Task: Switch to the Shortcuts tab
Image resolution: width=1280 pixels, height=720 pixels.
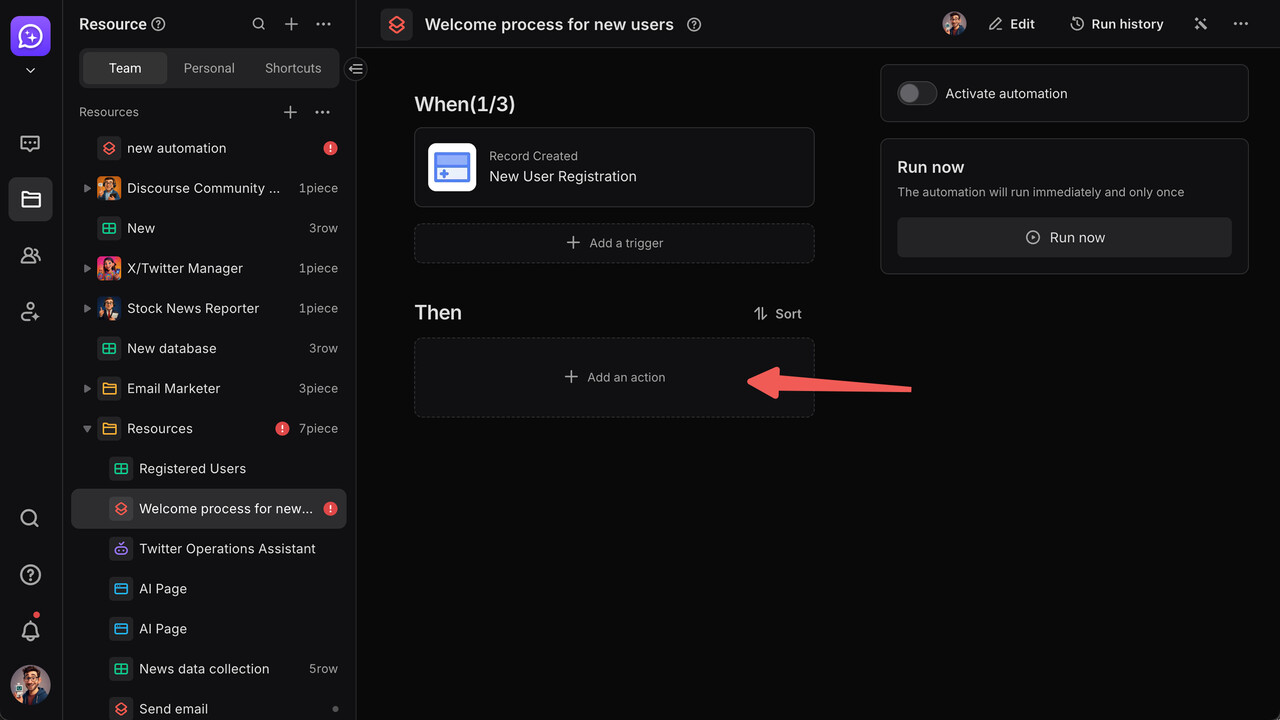Action: point(293,68)
